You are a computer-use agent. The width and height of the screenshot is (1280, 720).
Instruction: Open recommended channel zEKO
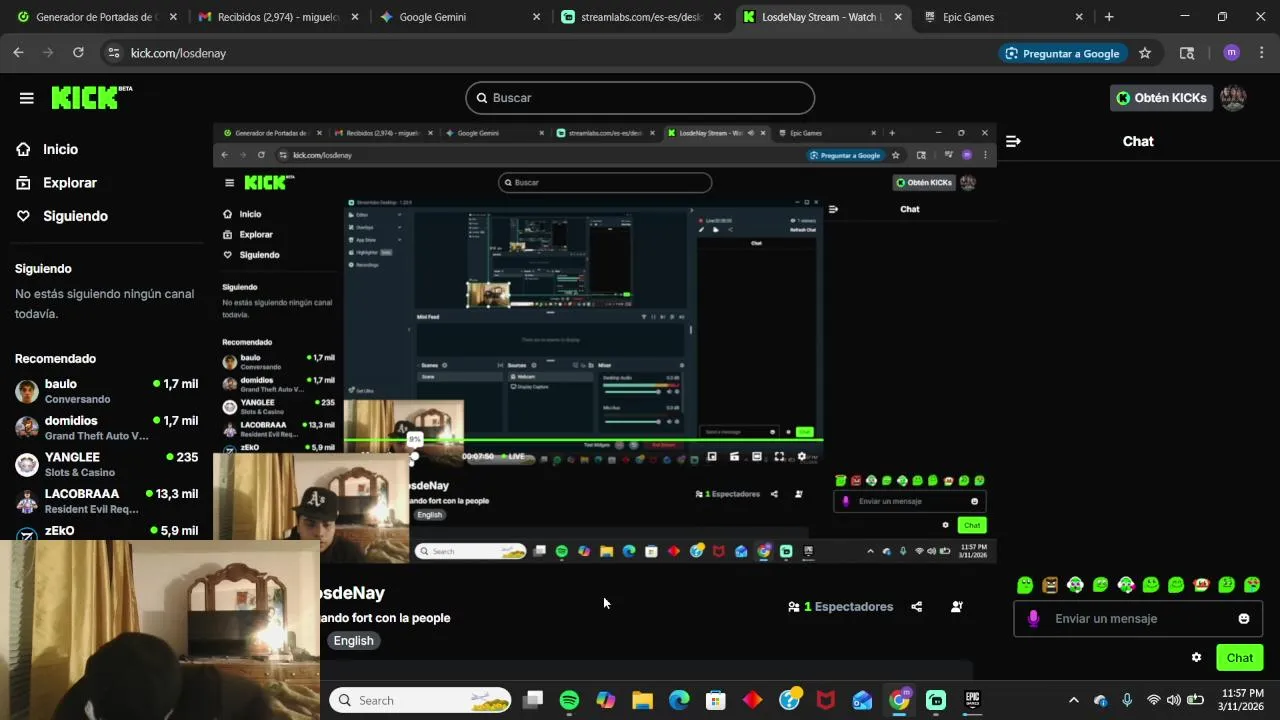pyautogui.click(x=107, y=532)
